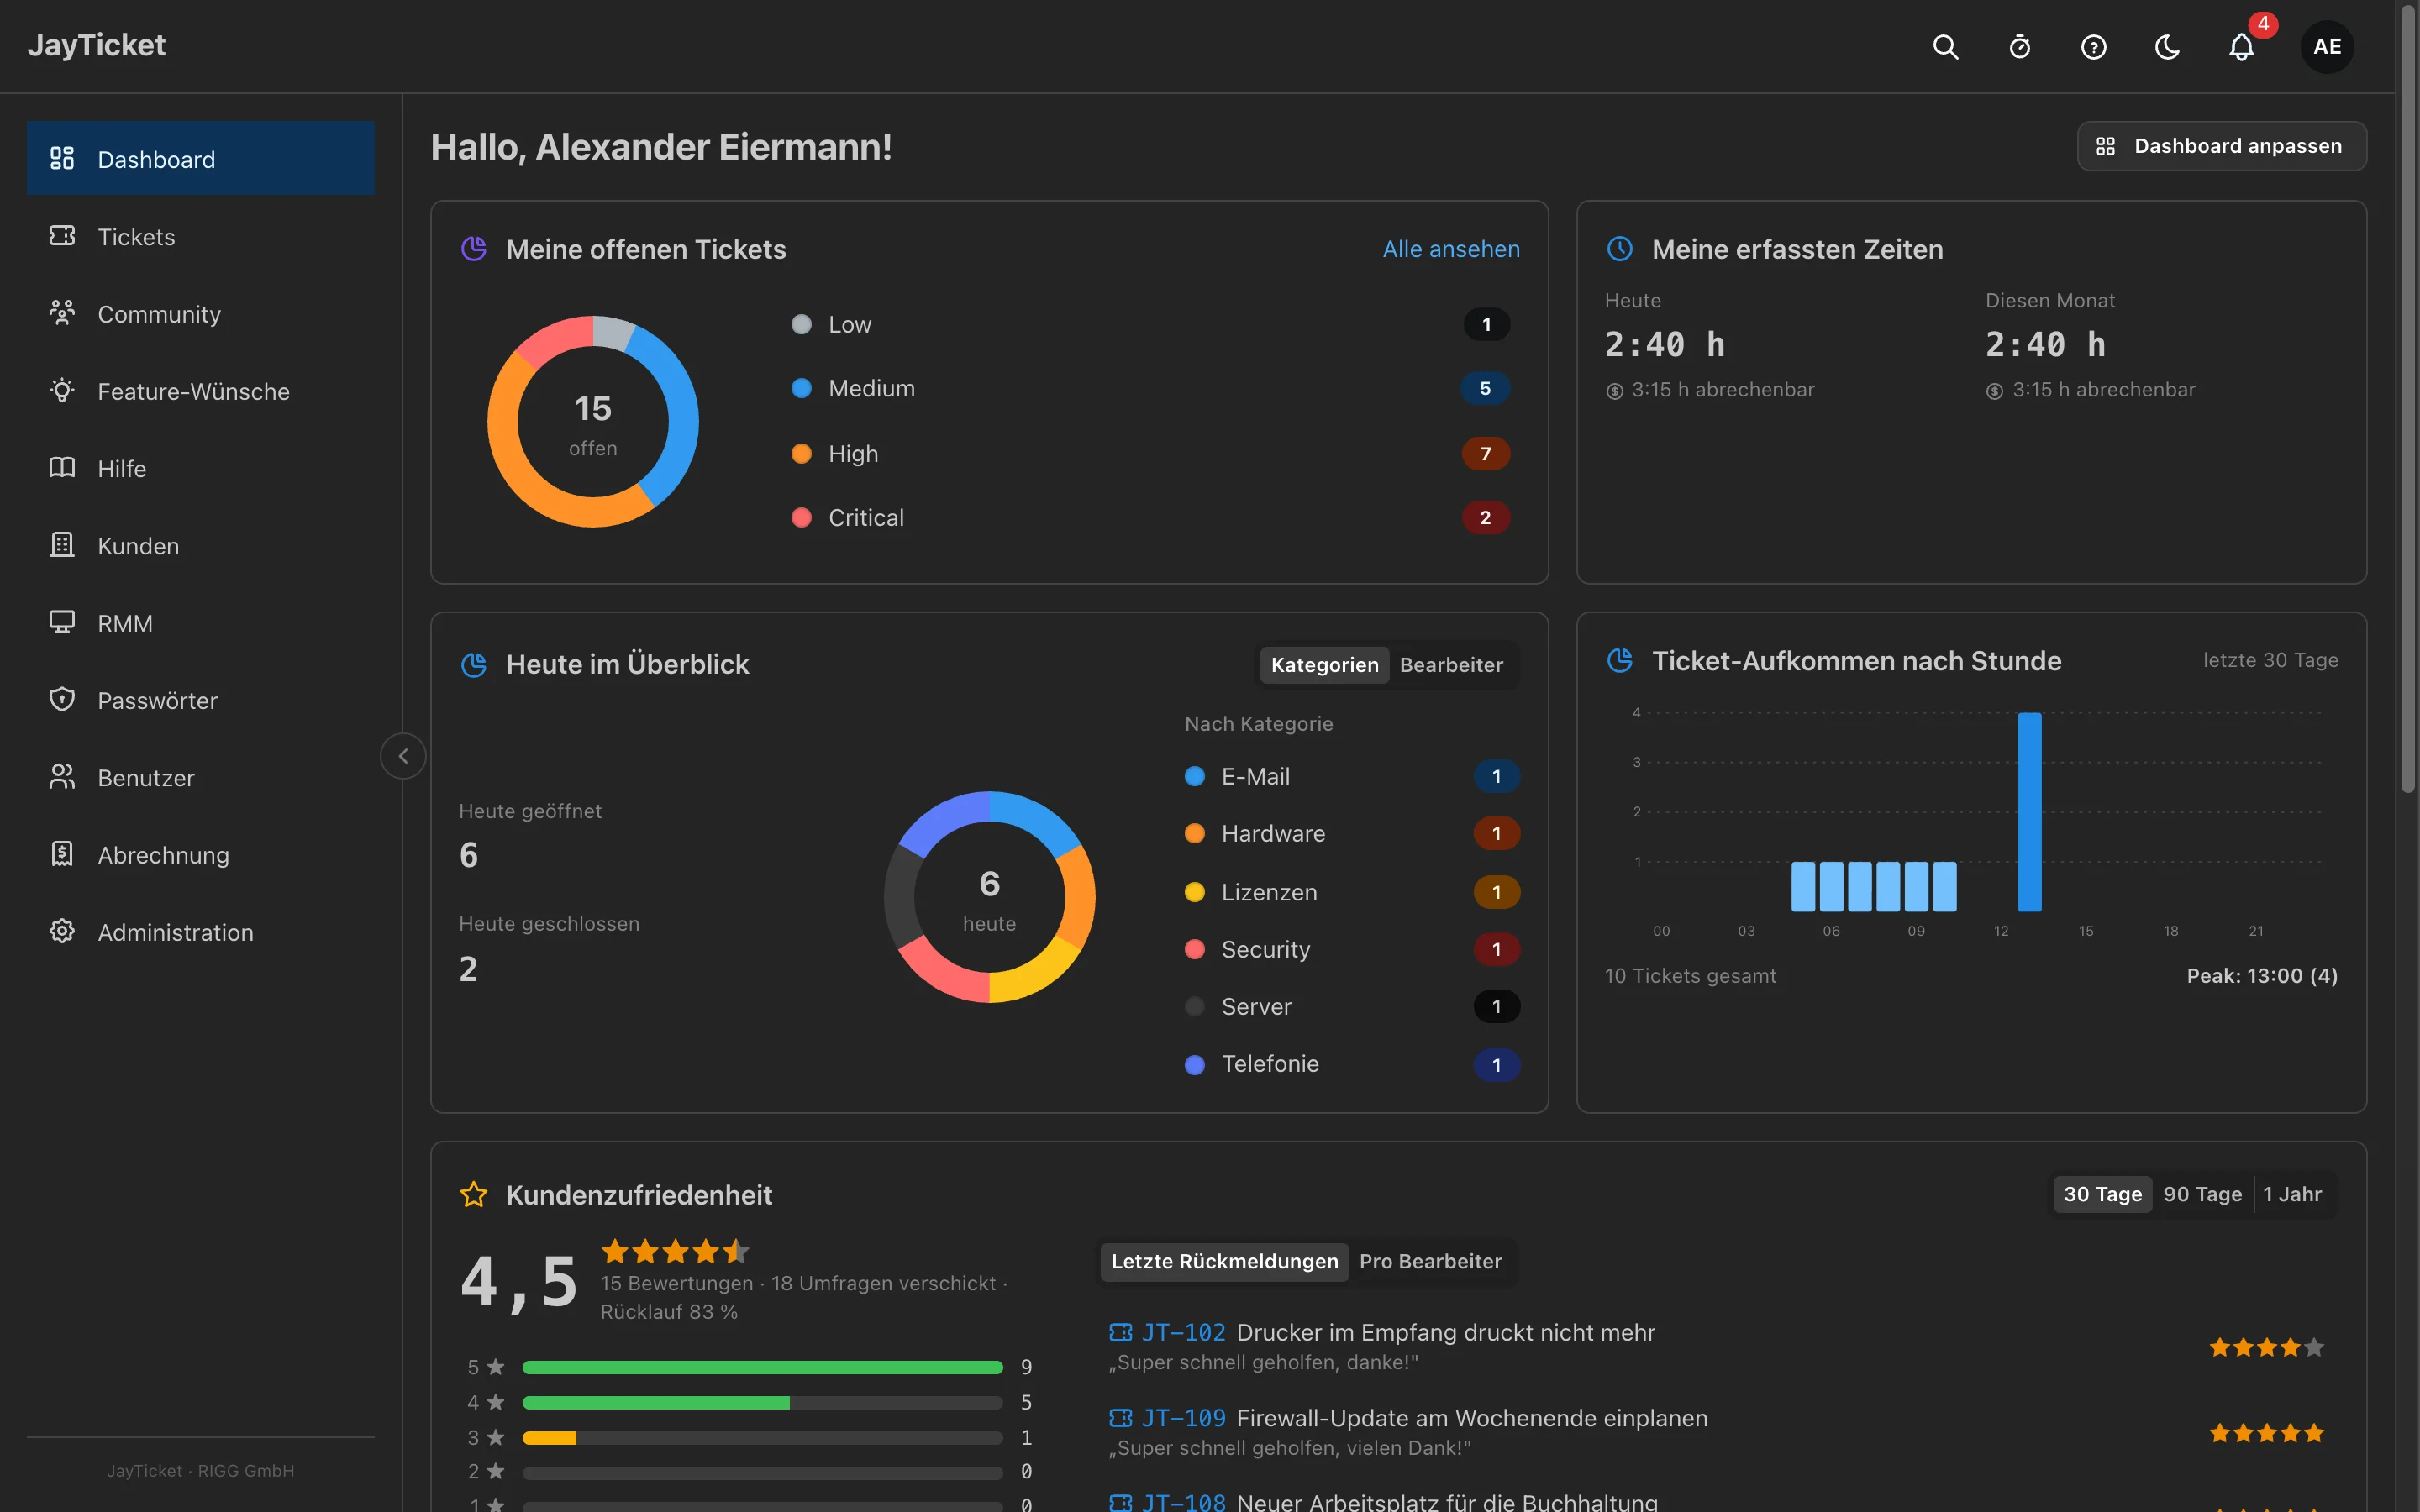Click the Telefonie category row

(1351, 1064)
